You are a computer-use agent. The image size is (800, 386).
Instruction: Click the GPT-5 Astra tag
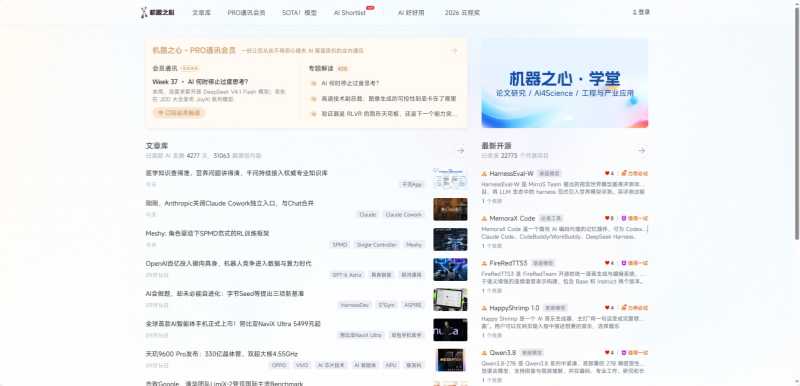[x=347, y=275]
